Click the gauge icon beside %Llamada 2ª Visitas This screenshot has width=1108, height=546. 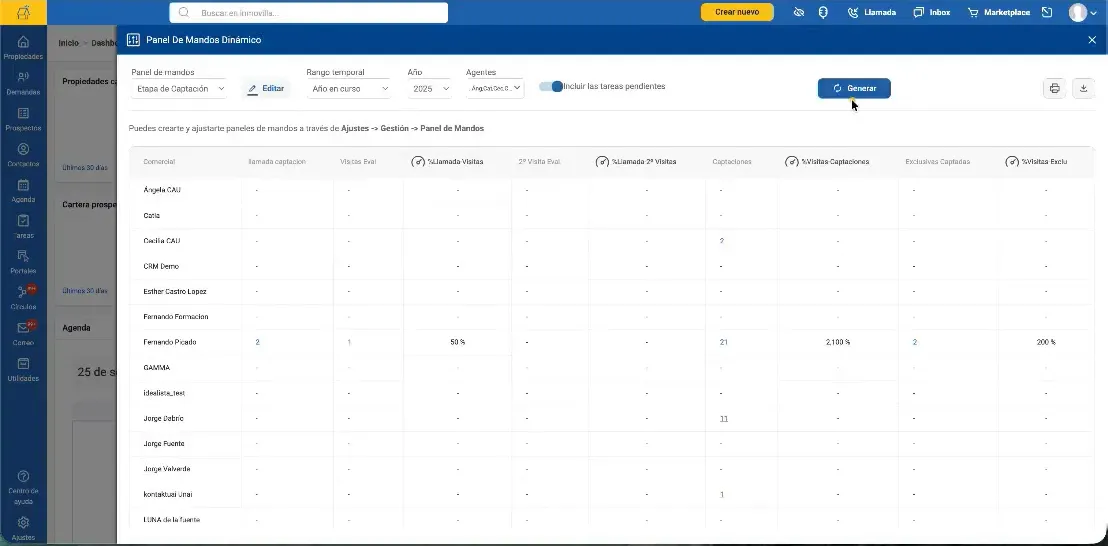point(602,162)
